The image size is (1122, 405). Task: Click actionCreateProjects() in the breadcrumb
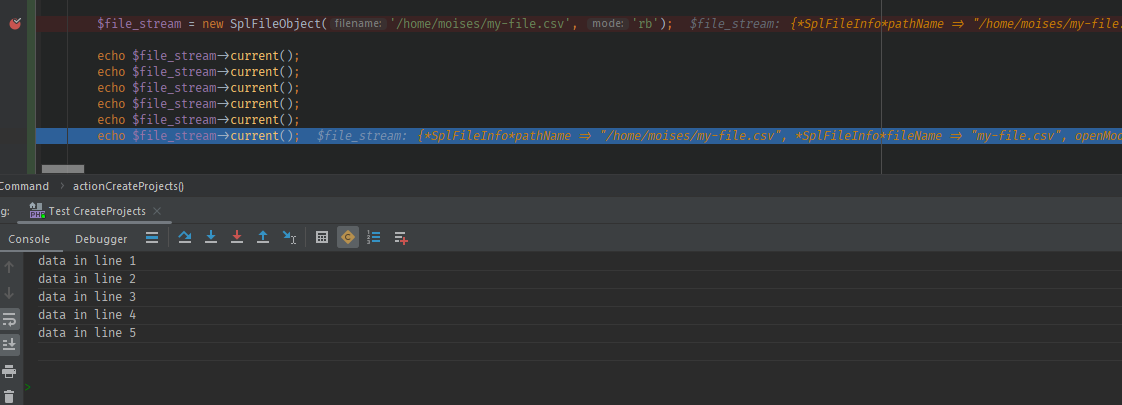click(x=128, y=186)
